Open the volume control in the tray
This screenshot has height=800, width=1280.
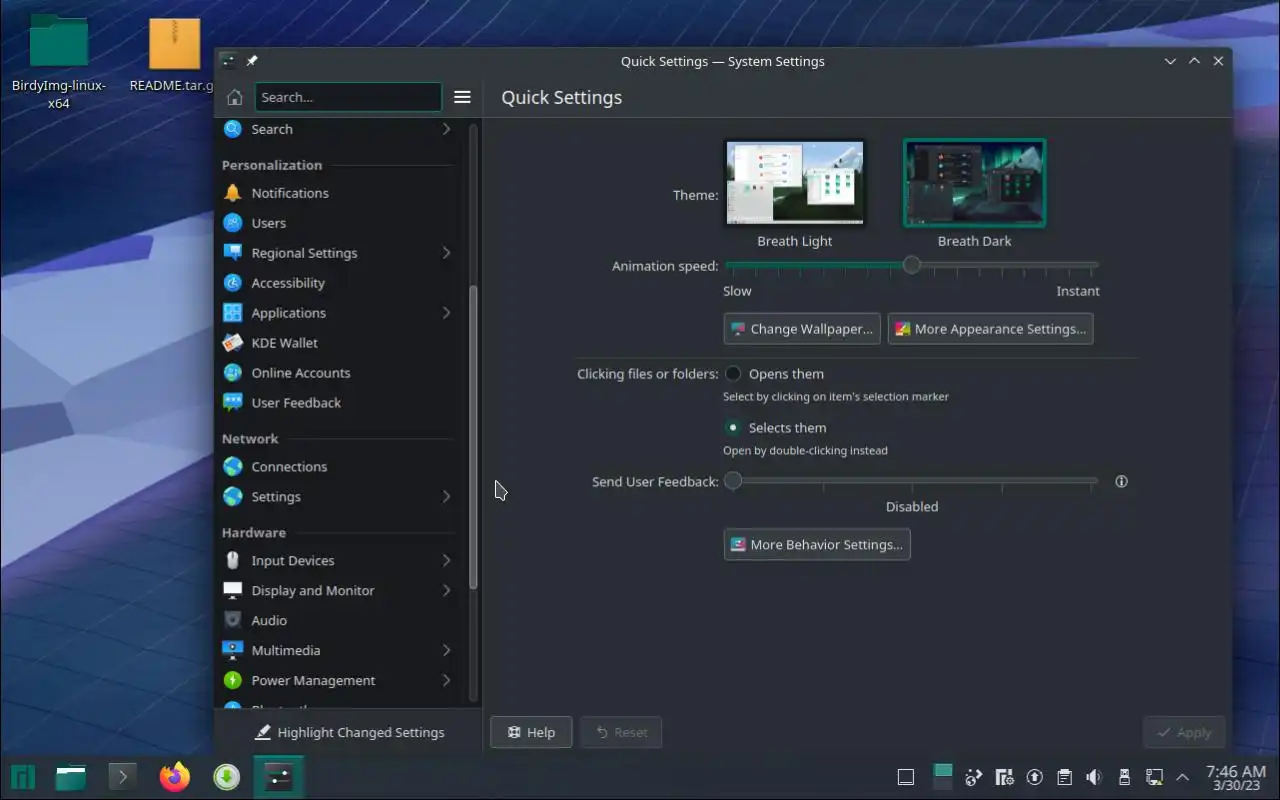tap(1094, 777)
